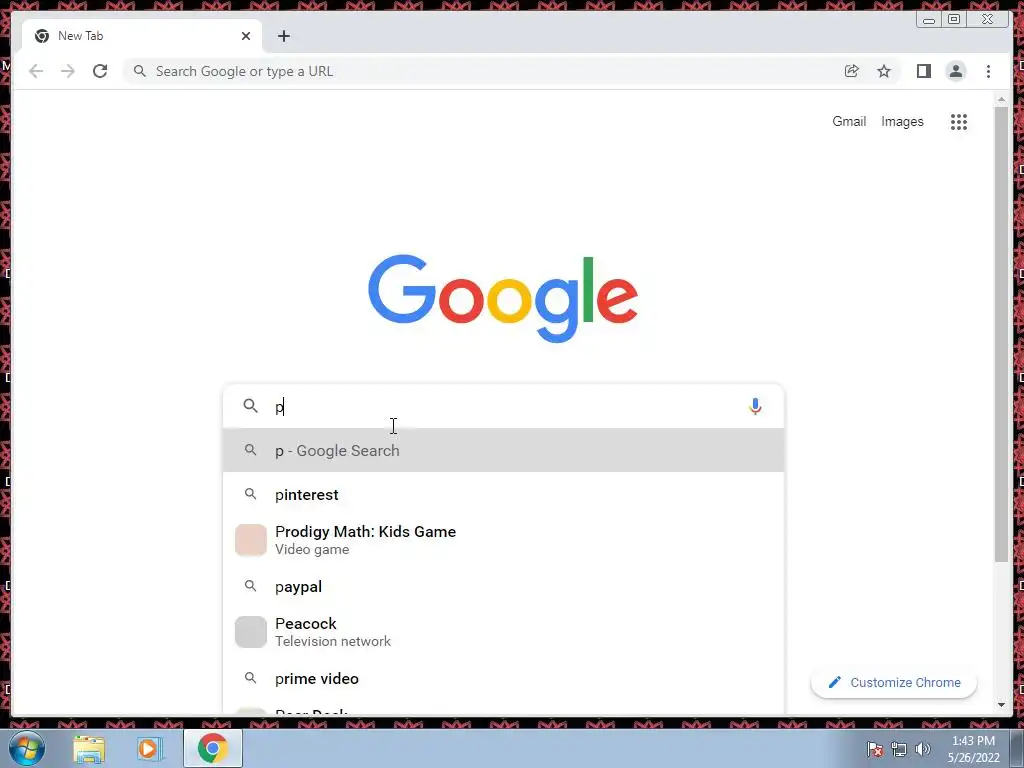Restore down the Chrome window

(954, 20)
